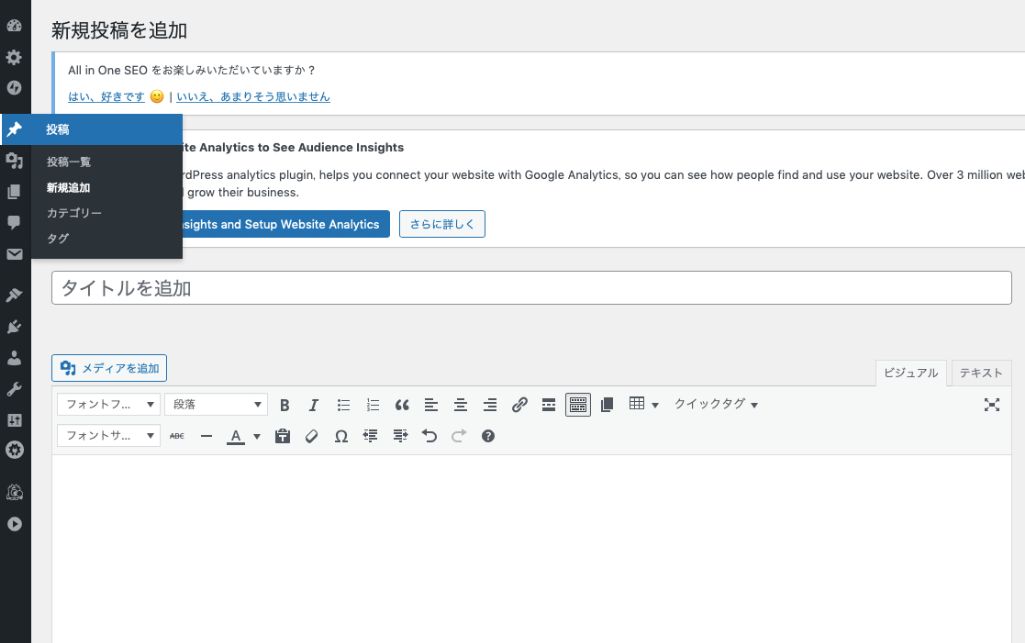This screenshot has height=643, width=1025.
Task: Insert a blockquote
Action: click(402, 405)
